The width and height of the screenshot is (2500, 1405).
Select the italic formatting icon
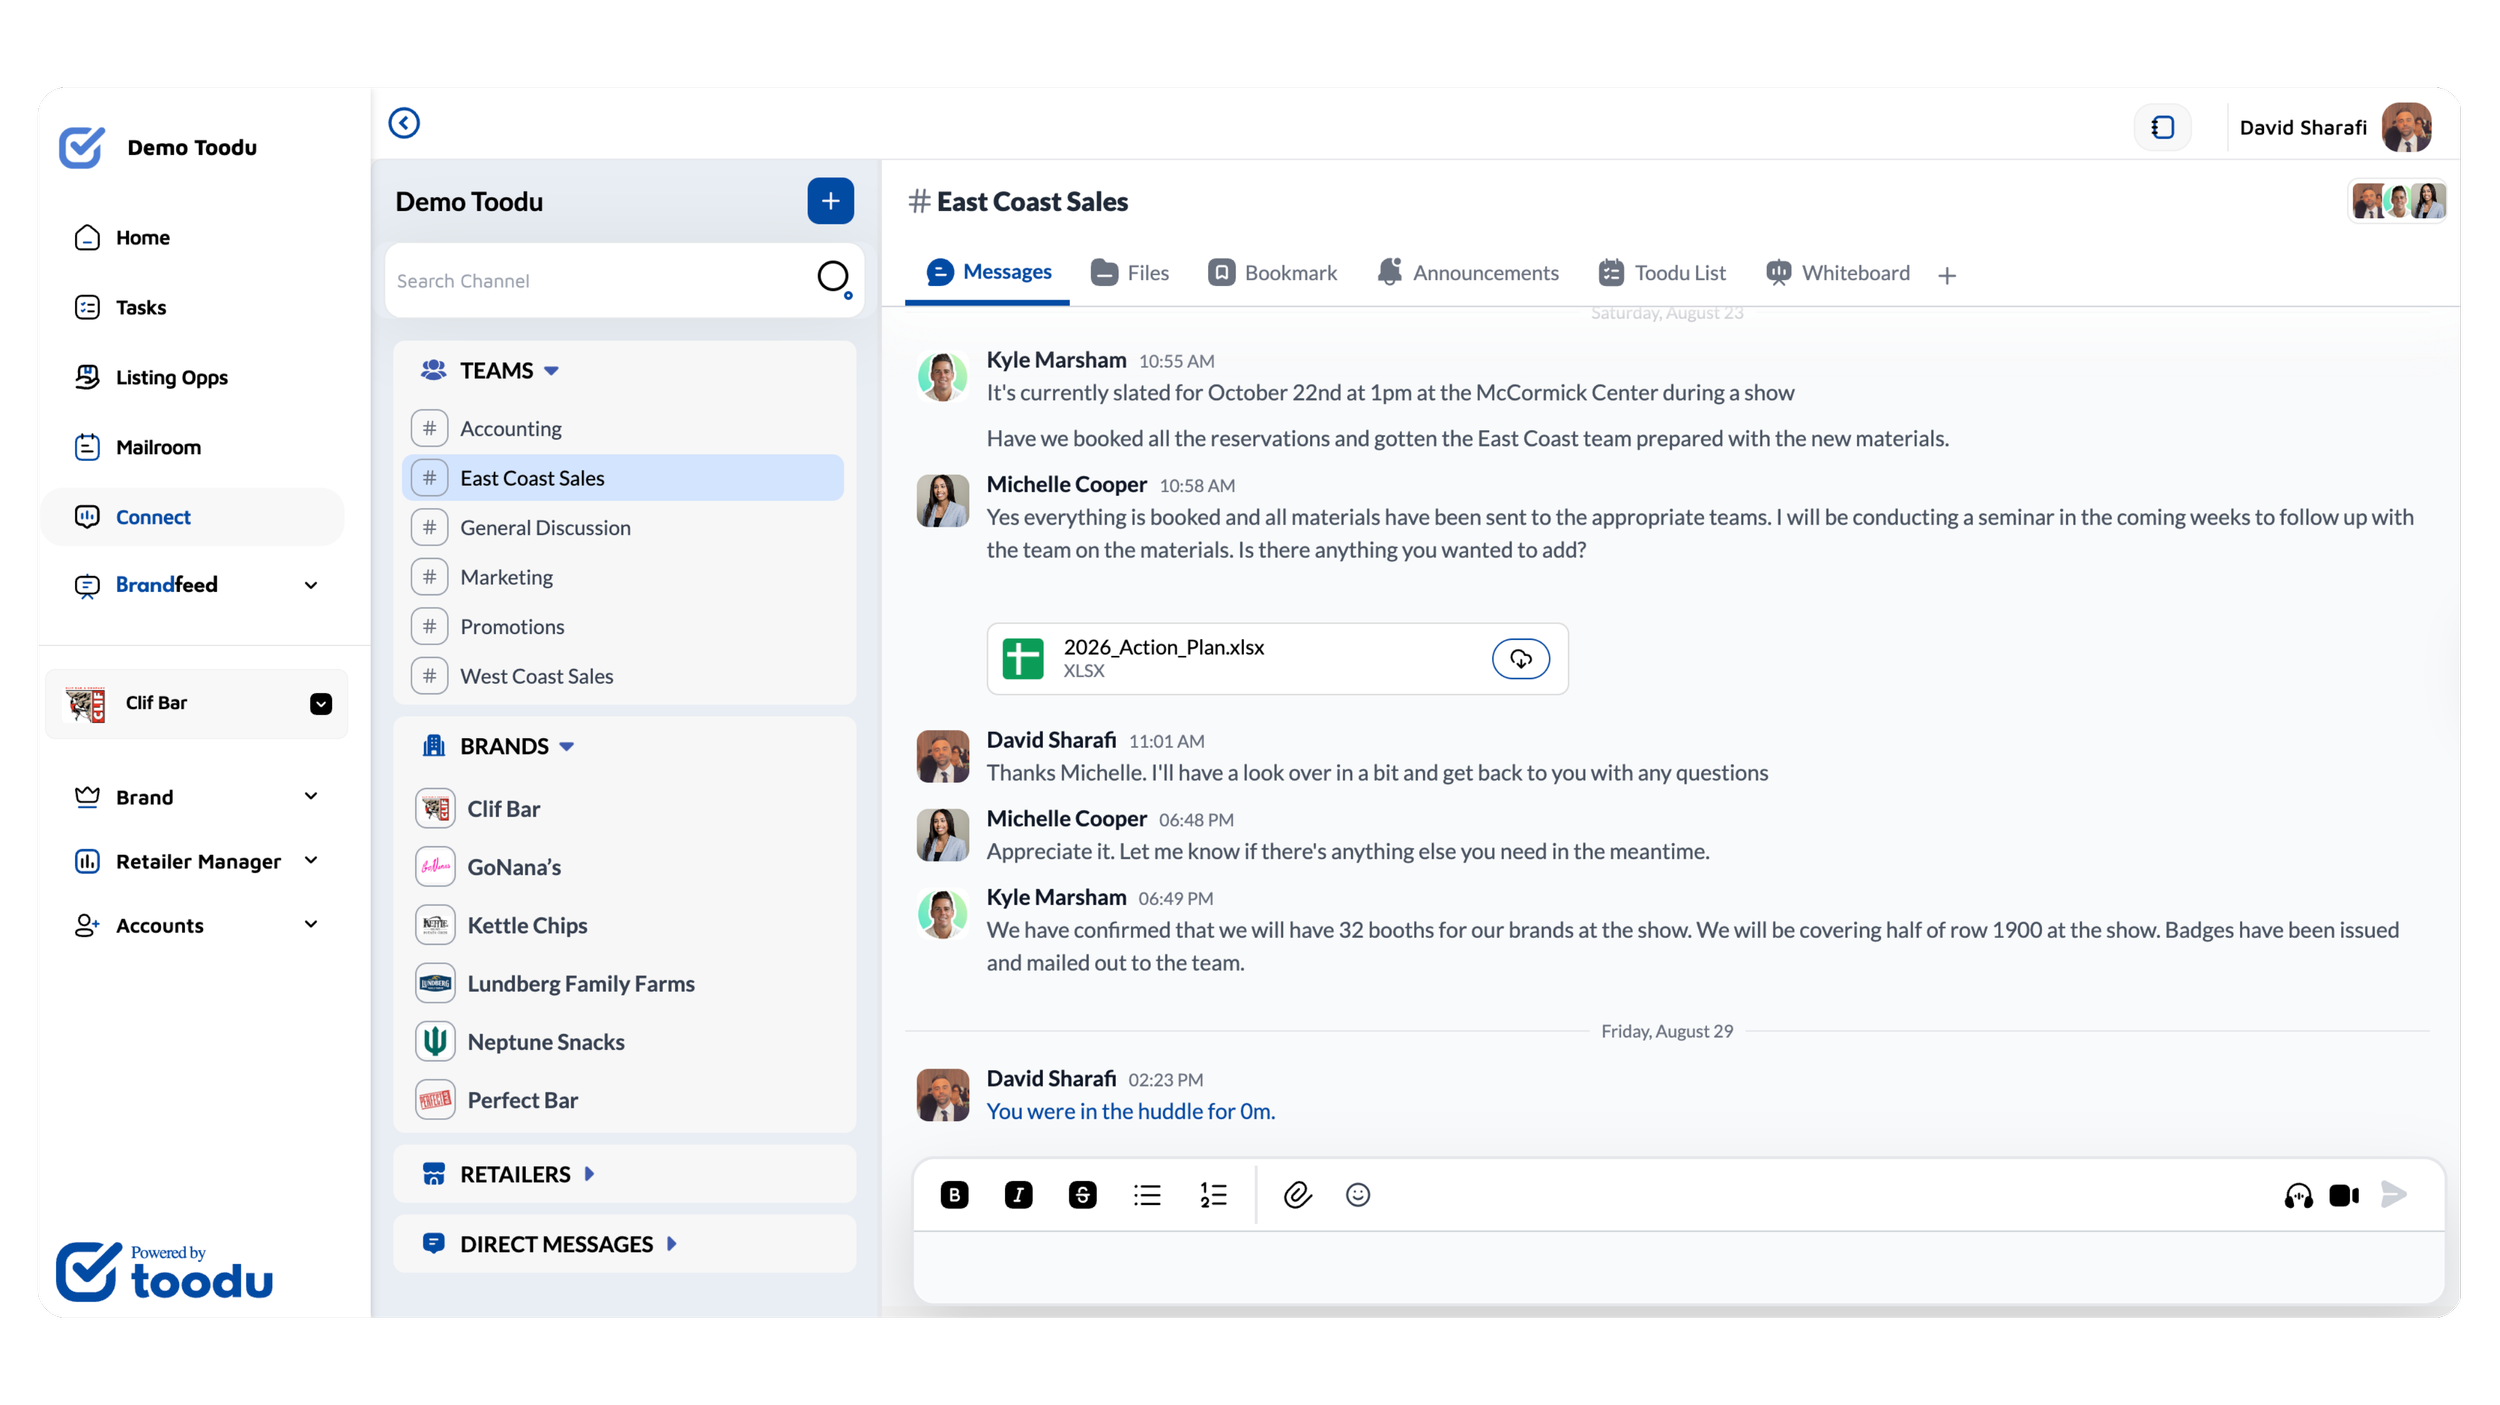click(x=1019, y=1194)
